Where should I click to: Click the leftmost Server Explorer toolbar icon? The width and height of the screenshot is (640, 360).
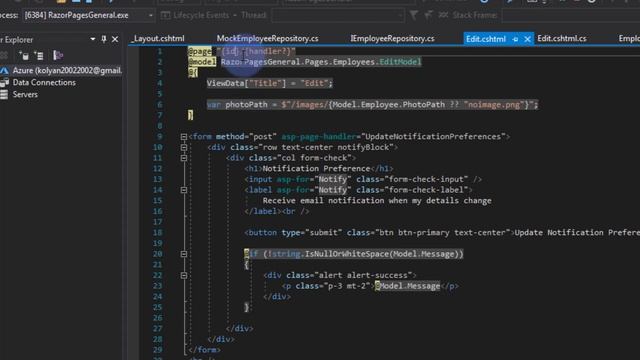pos(4,56)
